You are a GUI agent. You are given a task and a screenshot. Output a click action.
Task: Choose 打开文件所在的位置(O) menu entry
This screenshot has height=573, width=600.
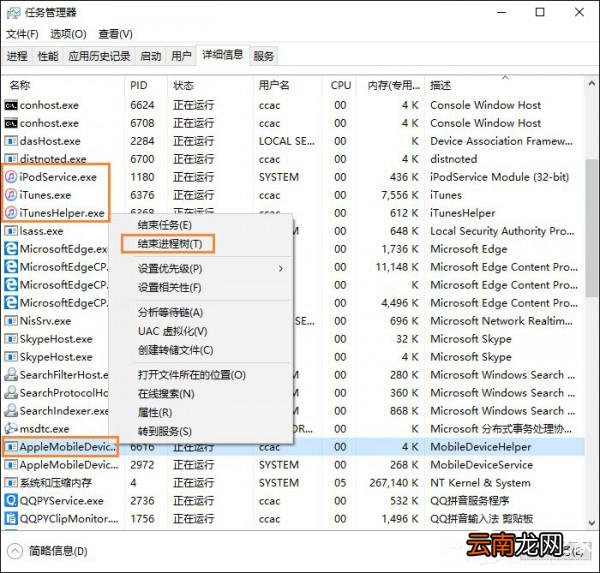pos(192,375)
